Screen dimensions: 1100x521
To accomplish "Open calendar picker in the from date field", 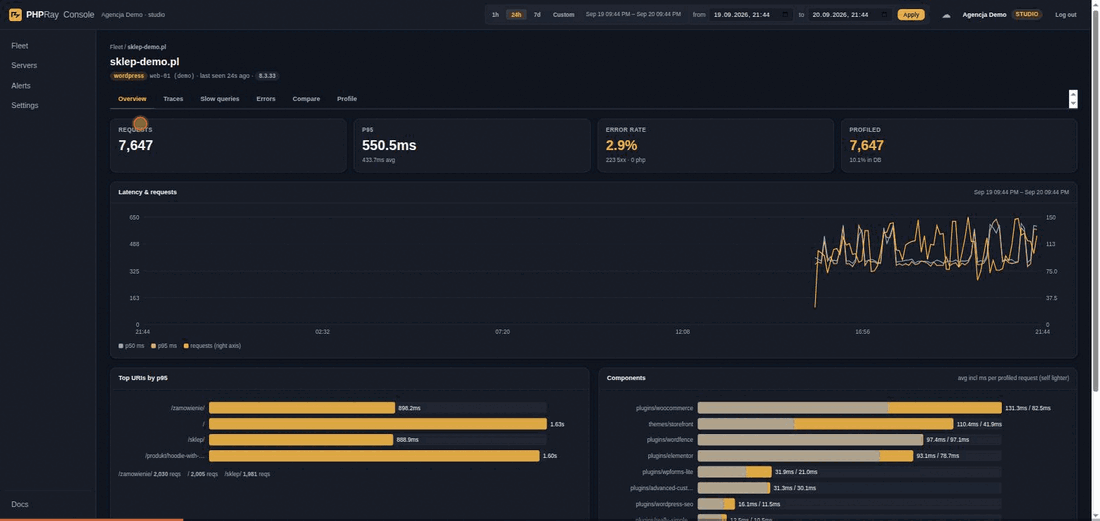I will (785, 15).
